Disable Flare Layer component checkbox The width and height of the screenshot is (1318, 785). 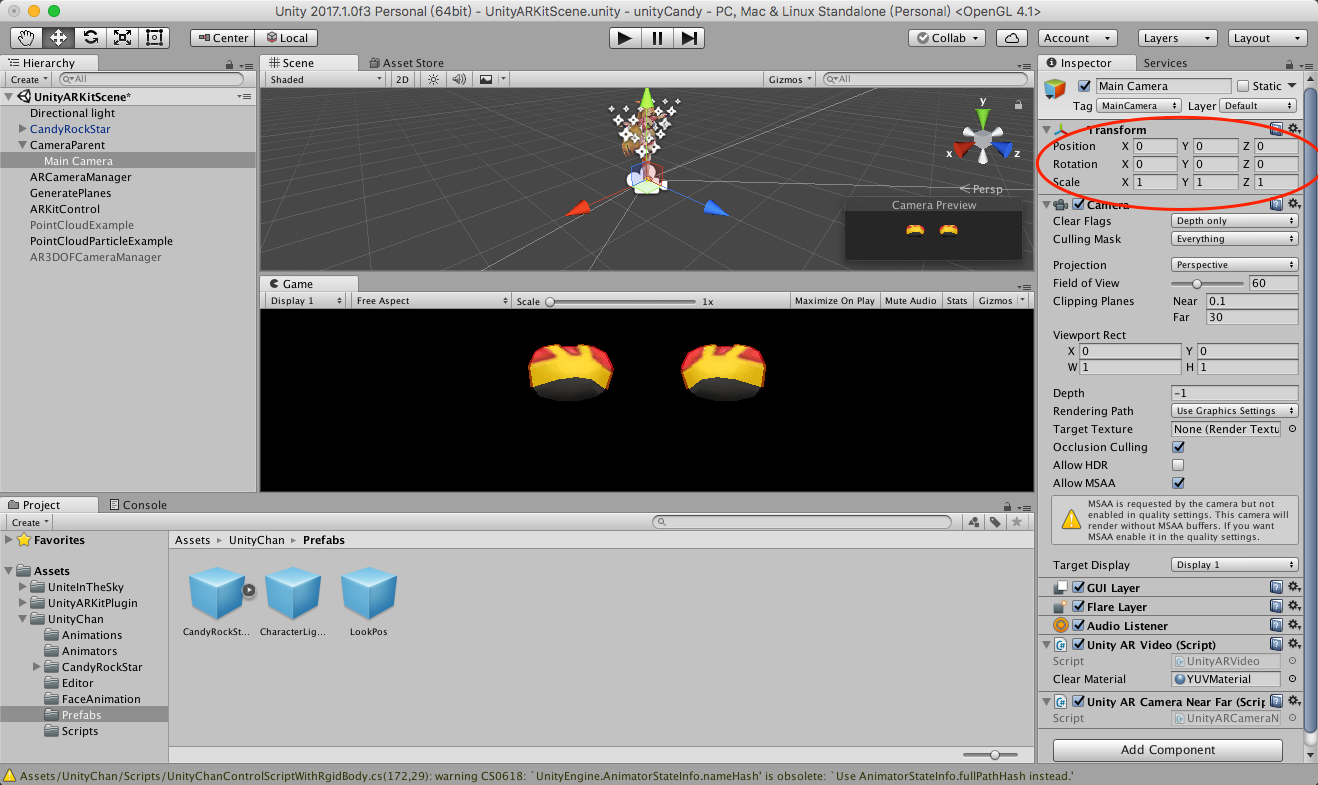(x=1078, y=607)
